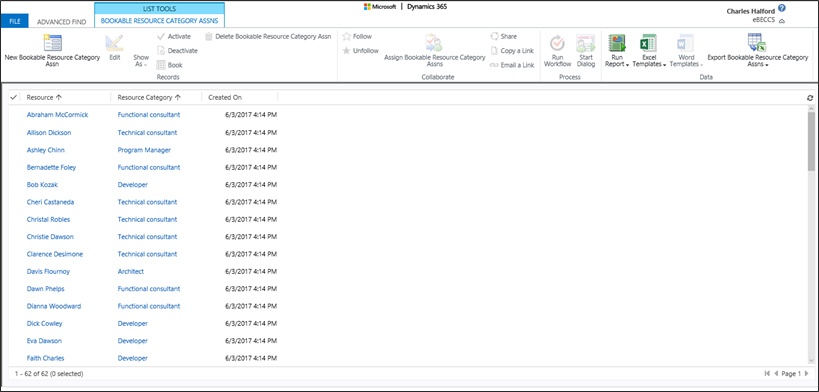Viewport: 819px width, 392px height.
Task: Open Dawn Phelps resource link
Action: tap(45, 289)
